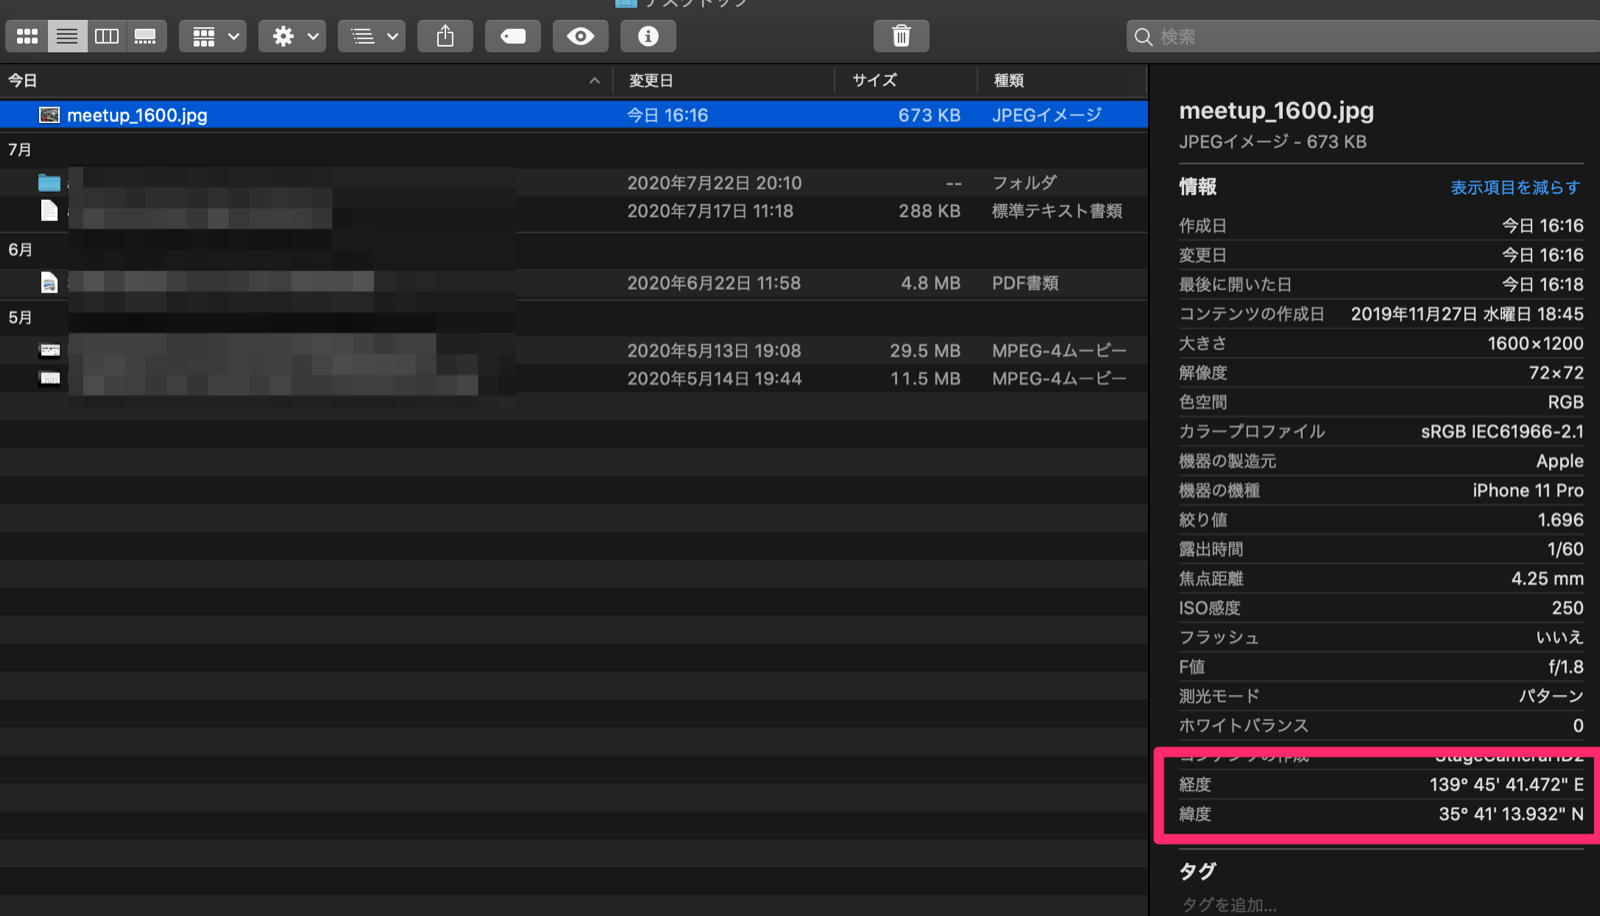Viewport: 1600px width, 916px height.
Task: Click the 表示項目を減らす link
Action: 1515,188
